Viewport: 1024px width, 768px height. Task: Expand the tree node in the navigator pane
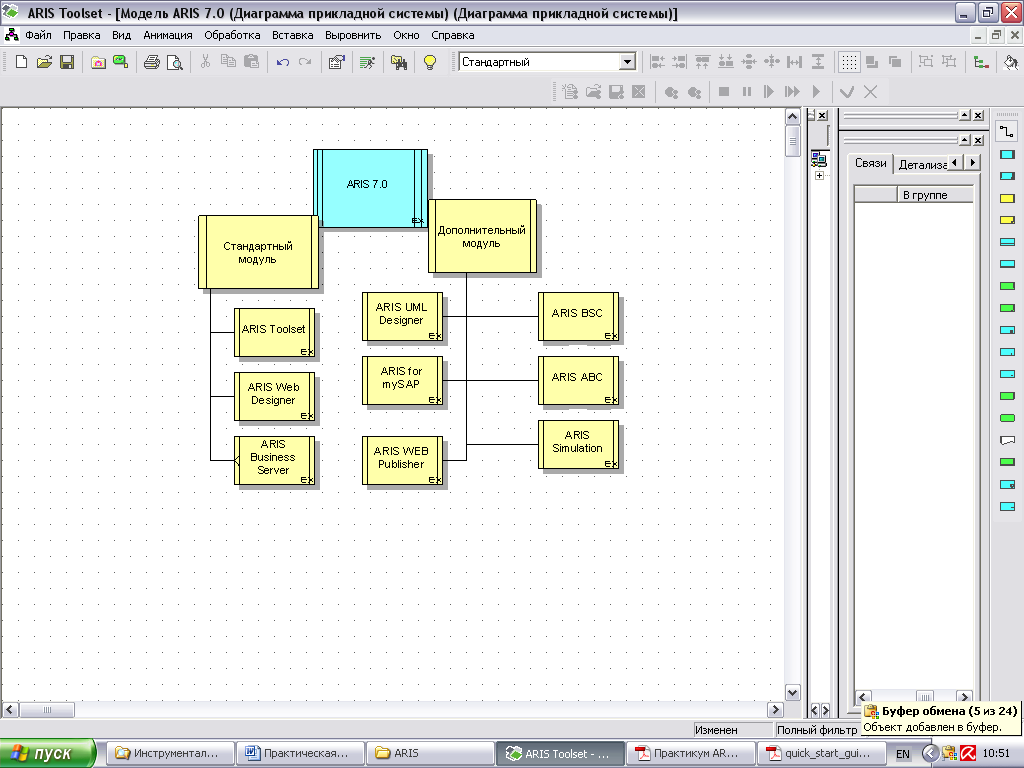[819, 176]
